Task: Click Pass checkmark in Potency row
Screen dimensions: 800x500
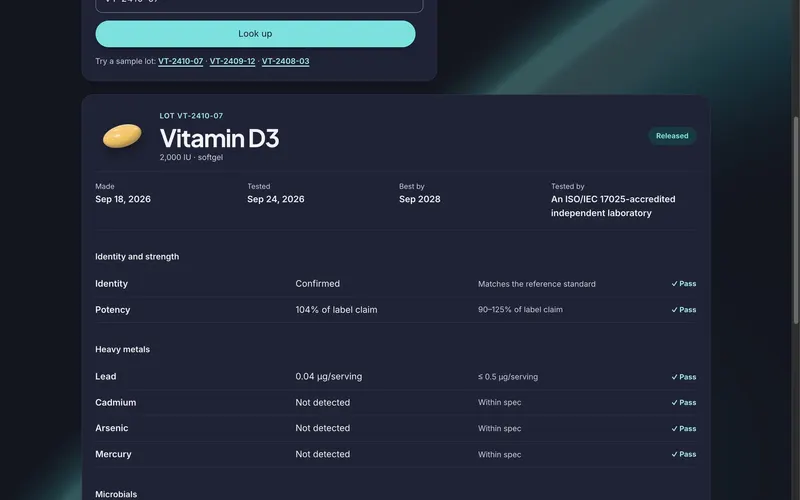Action: click(x=684, y=310)
